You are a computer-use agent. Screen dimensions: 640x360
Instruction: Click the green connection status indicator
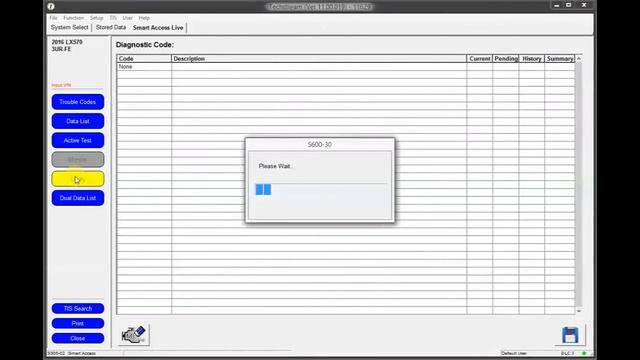click(x=584, y=353)
